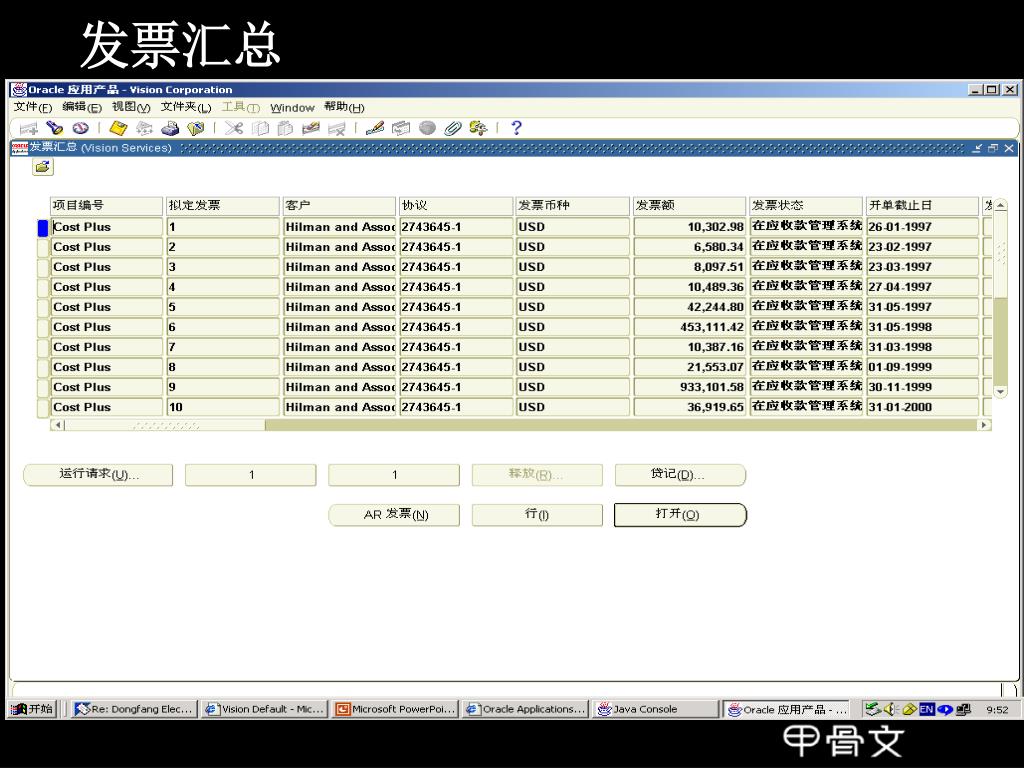Click the amount cell 453,111.42

coord(690,327)
